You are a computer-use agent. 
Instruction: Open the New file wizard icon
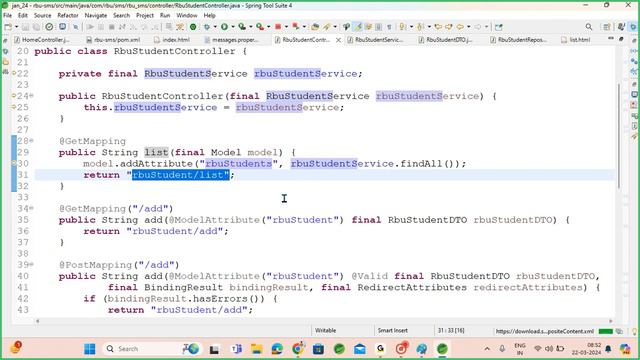pyautogui.click(x=8, y=27)
